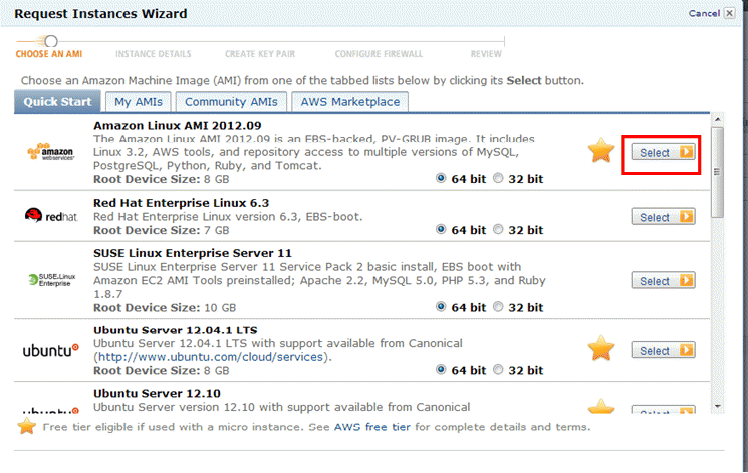Choose 32 bit for Red Hat Enterprise Linux 6.3
The height and width of the screenshot is (473, 748).
click(x=498, y=229)
